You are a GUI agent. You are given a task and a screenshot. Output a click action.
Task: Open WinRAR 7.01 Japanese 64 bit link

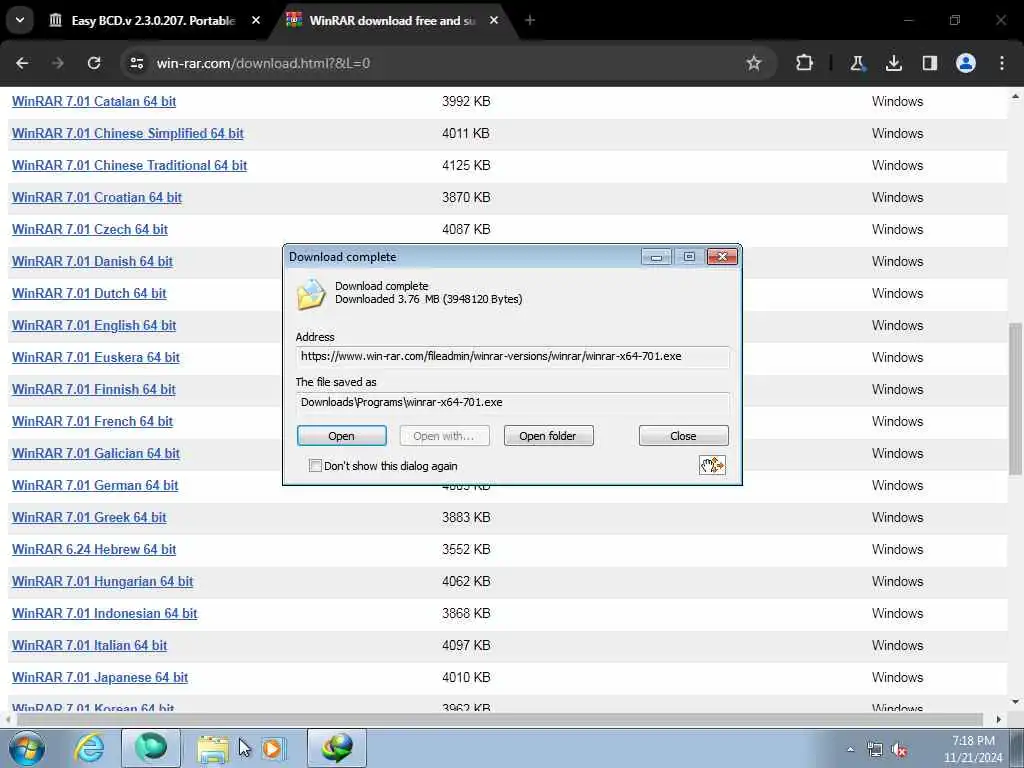pos(100,677)
